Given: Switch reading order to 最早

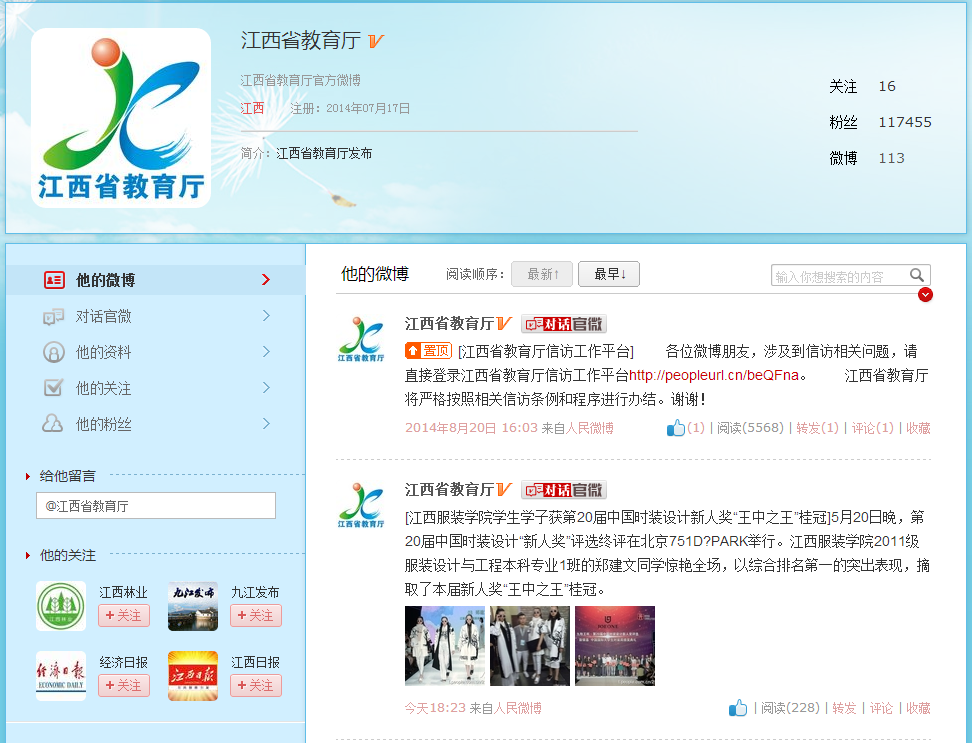Looking at the screenshot, I should pyautogui.click(x=609, y=272).
